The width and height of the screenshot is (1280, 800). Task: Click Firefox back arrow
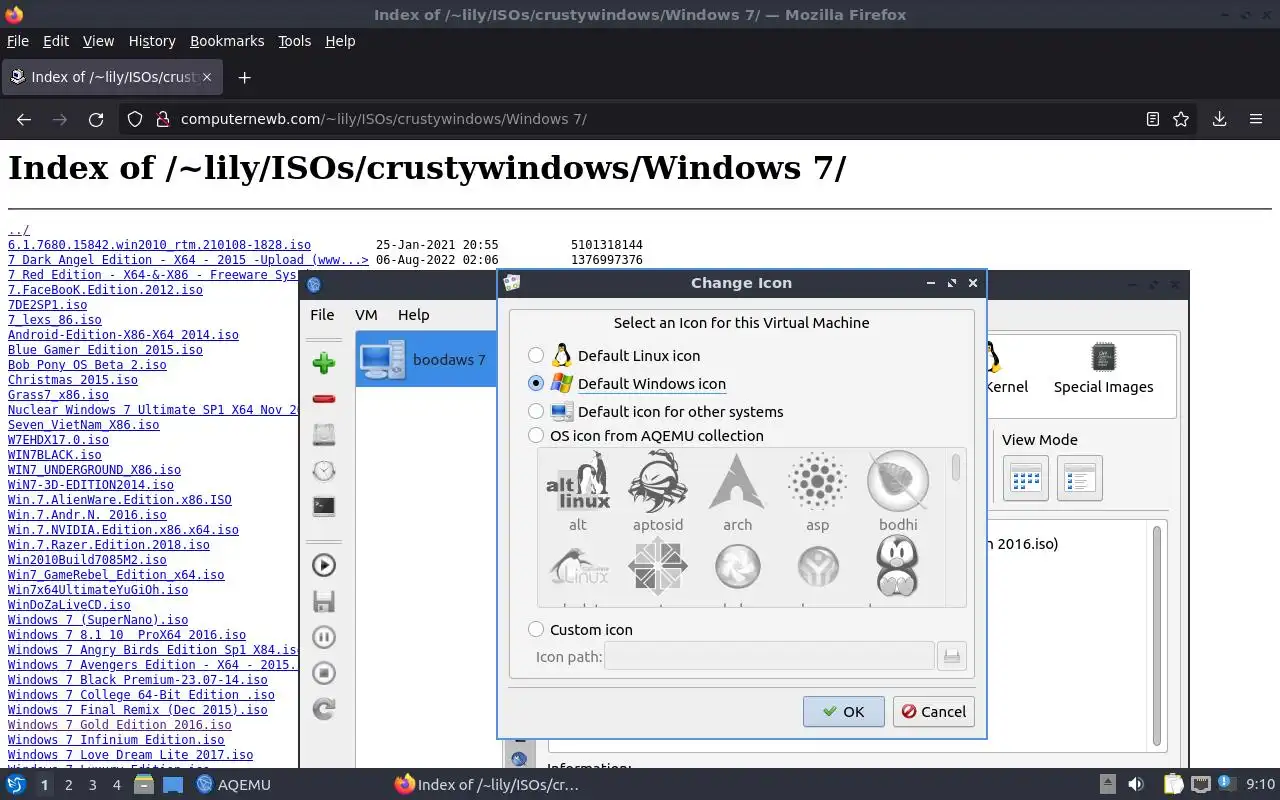24,119
